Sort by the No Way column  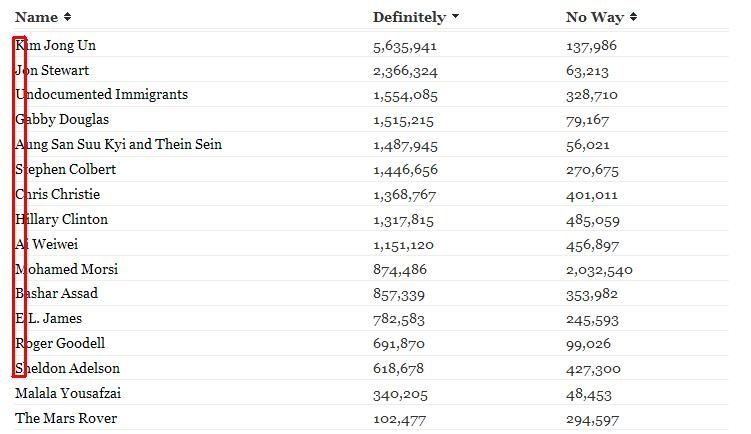pos(601,17)
